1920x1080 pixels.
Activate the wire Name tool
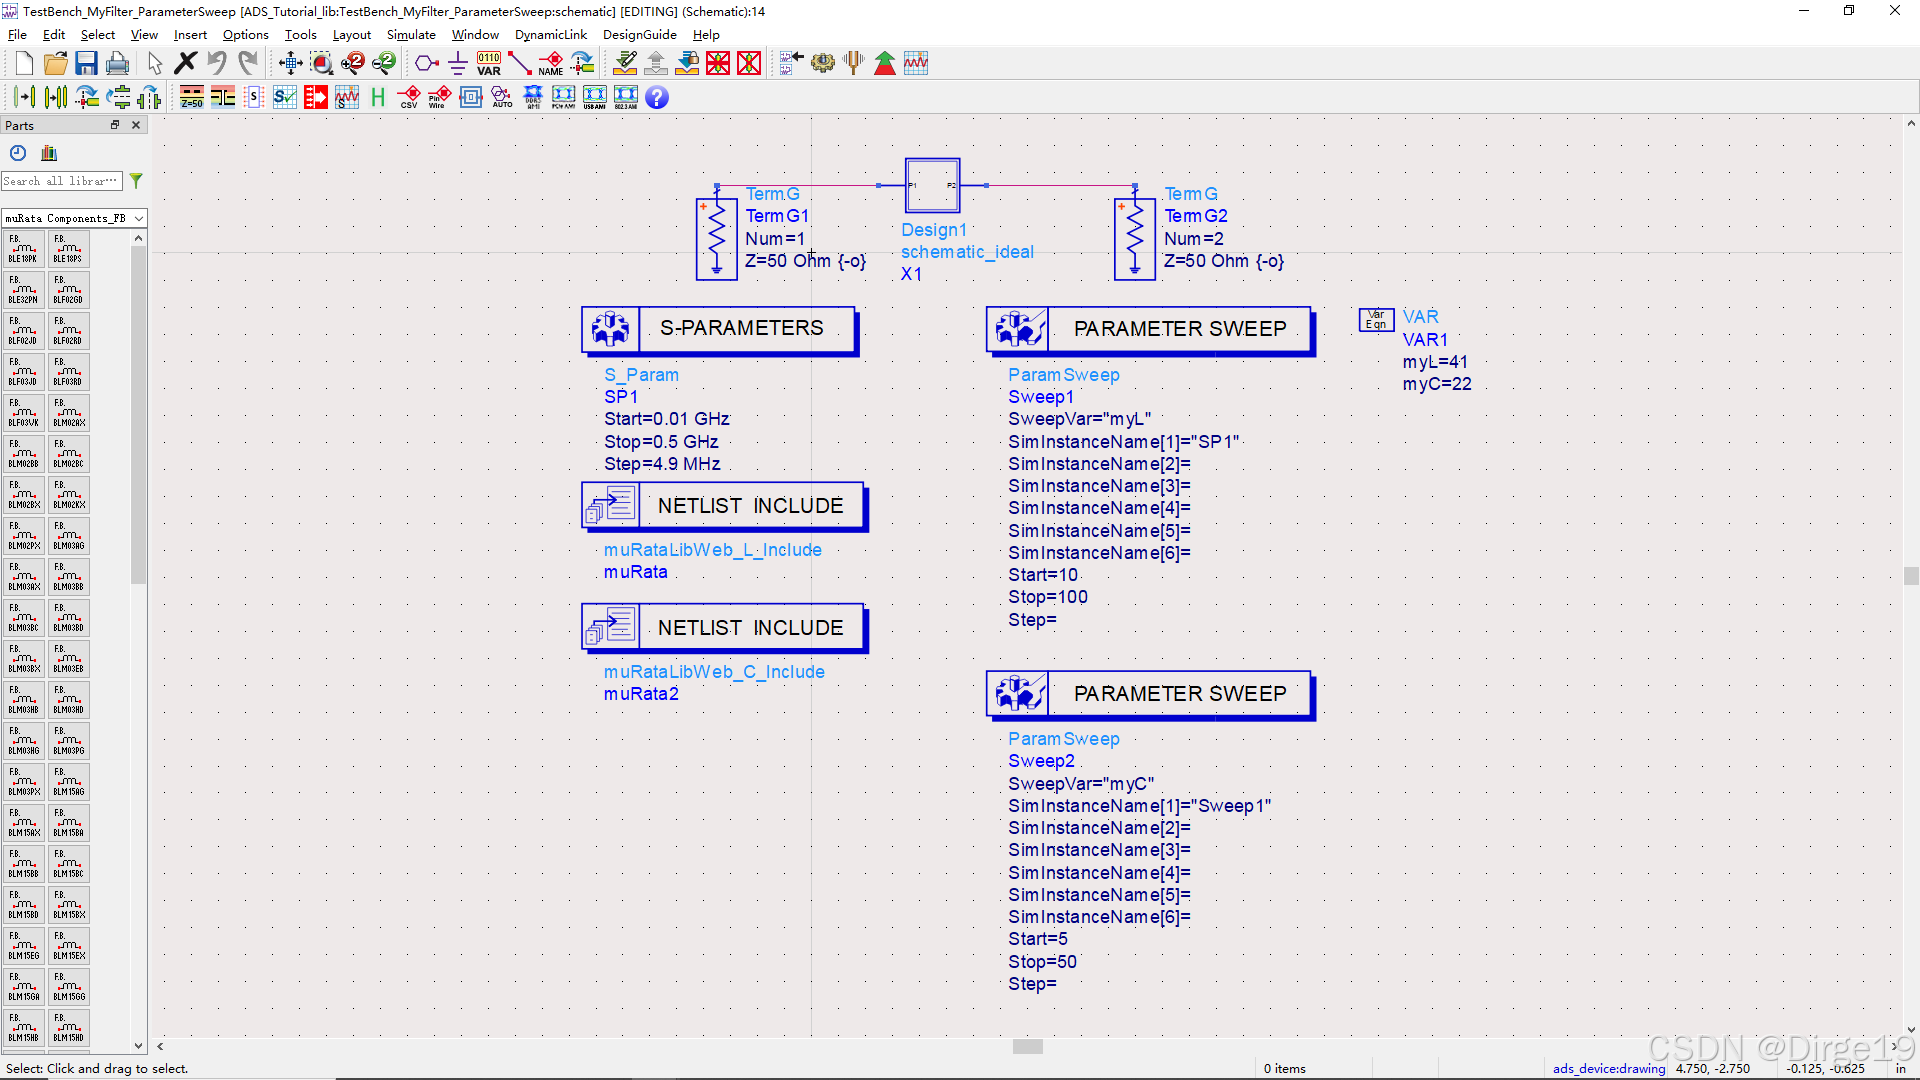click(x=551, y=62)
